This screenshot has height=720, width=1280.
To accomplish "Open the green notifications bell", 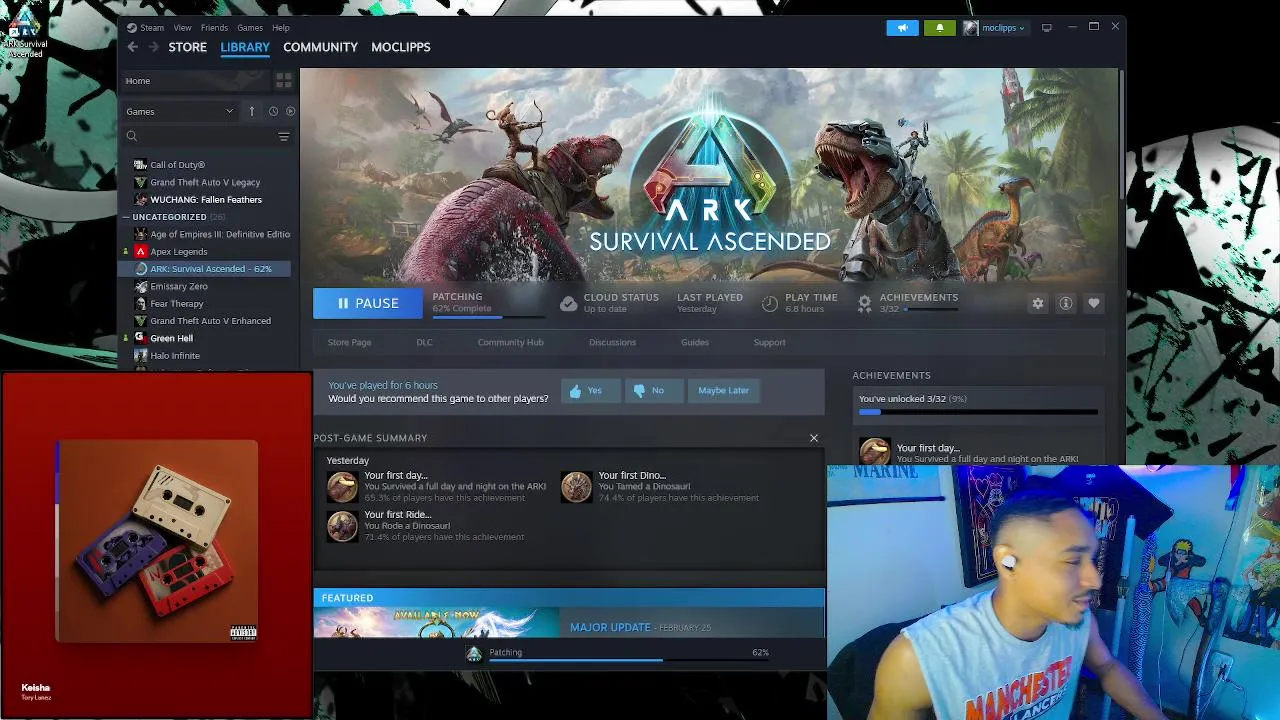I will tap(939, 28).
